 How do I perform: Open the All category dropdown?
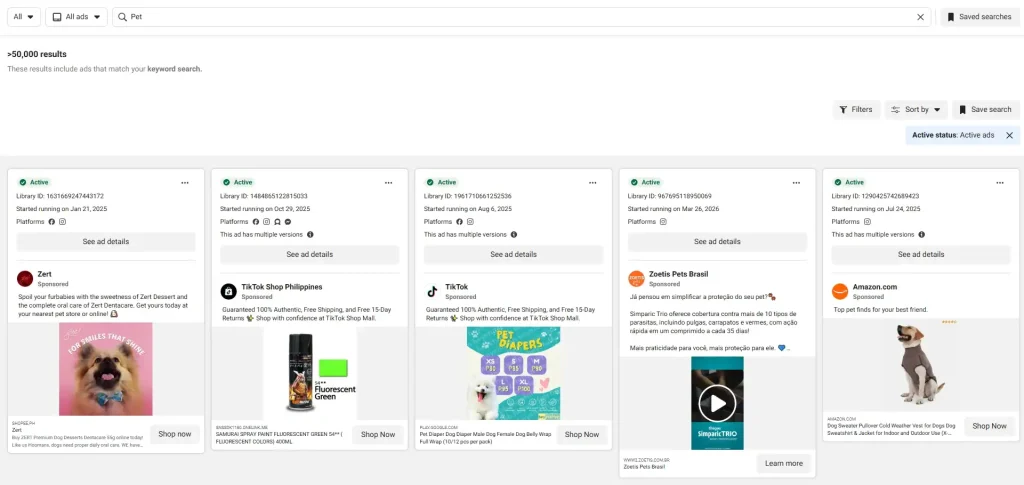(24, 17)
